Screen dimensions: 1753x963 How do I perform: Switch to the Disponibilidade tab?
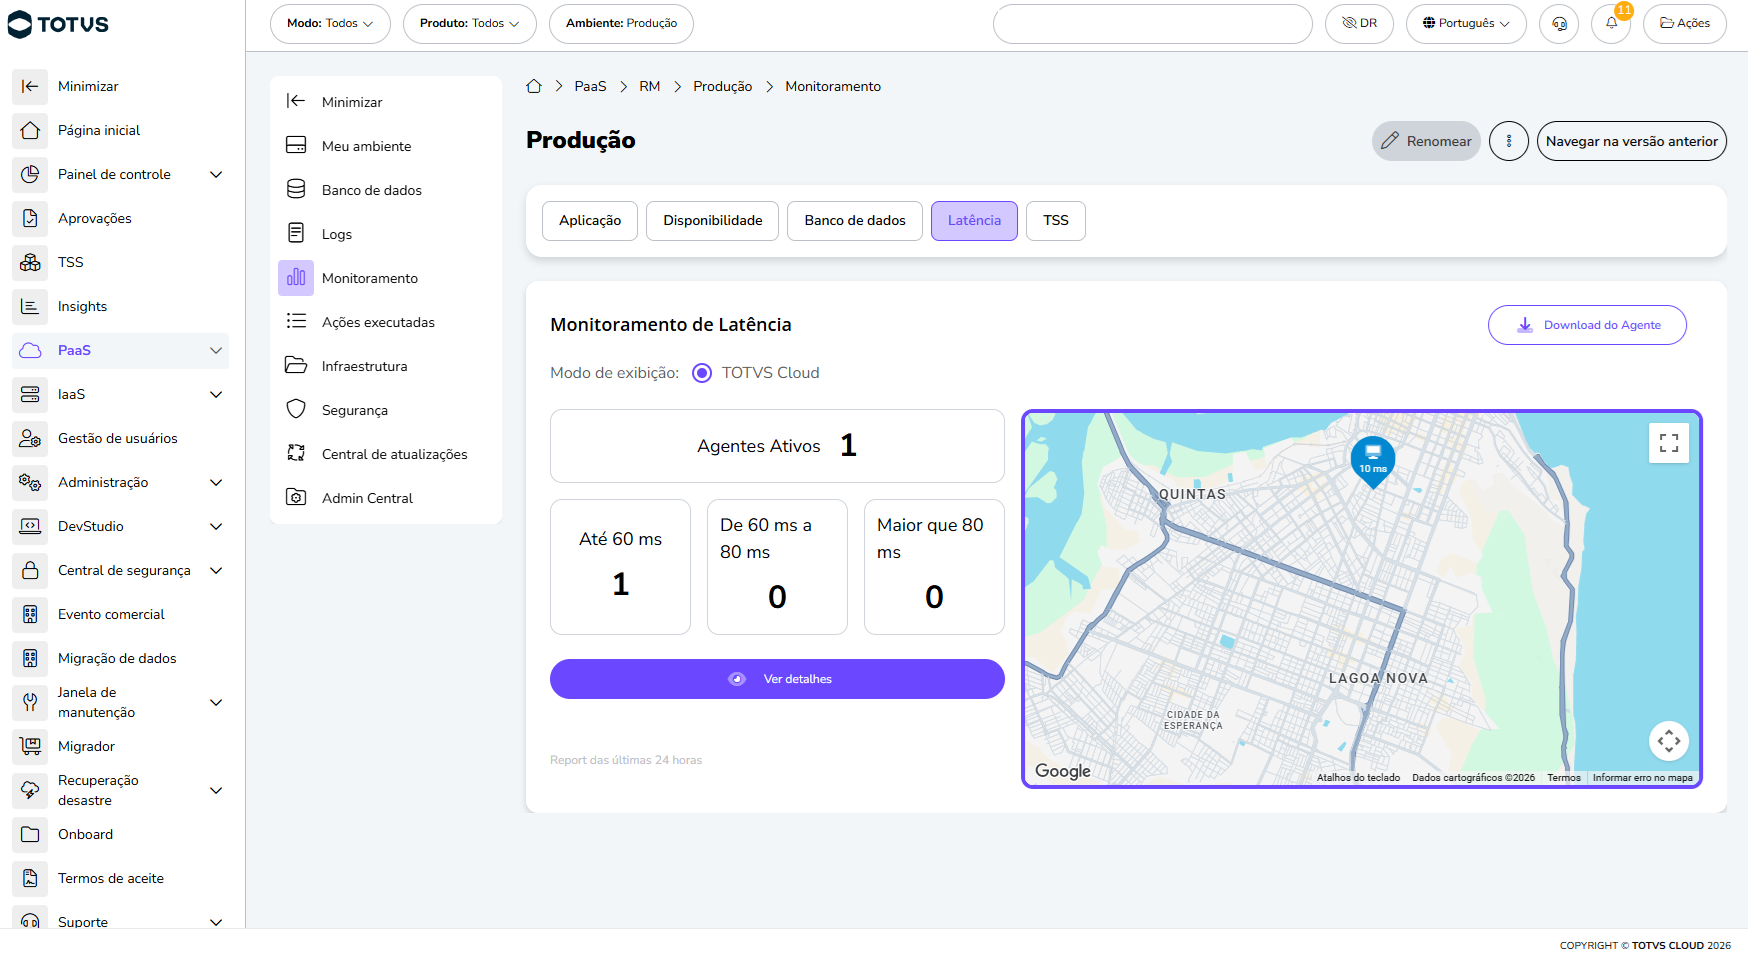[713, 221]
